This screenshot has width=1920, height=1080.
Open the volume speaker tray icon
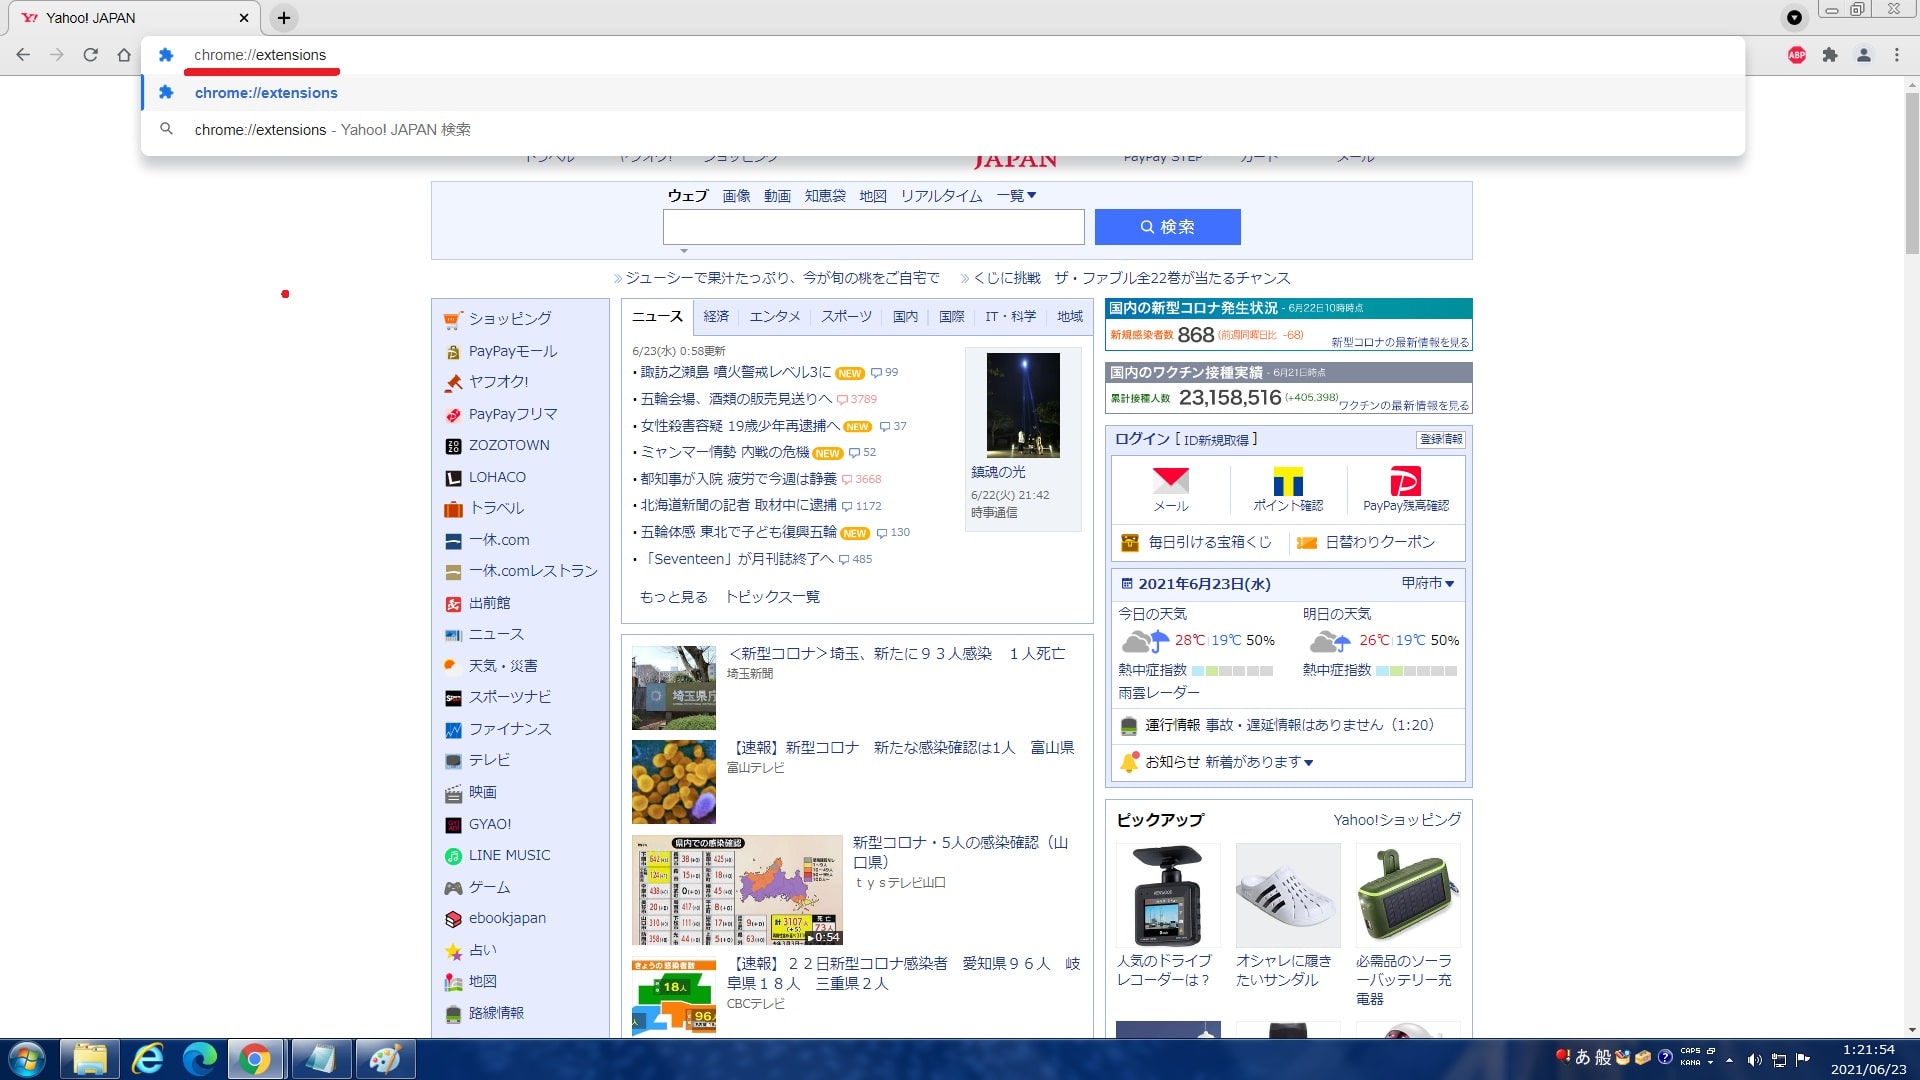1754,1060
